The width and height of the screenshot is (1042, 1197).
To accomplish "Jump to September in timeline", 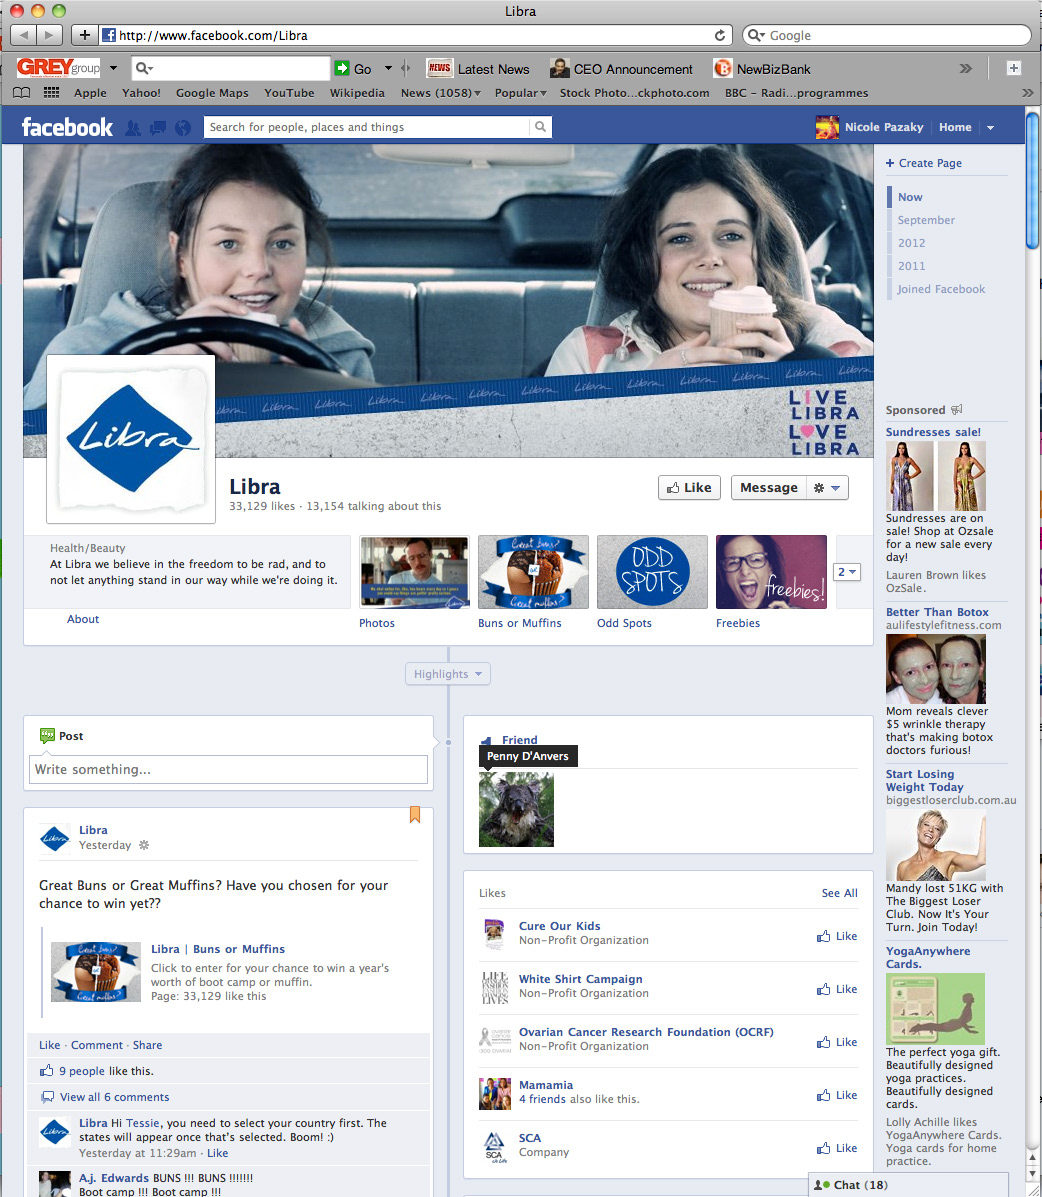I will click(x=926, y=220).
